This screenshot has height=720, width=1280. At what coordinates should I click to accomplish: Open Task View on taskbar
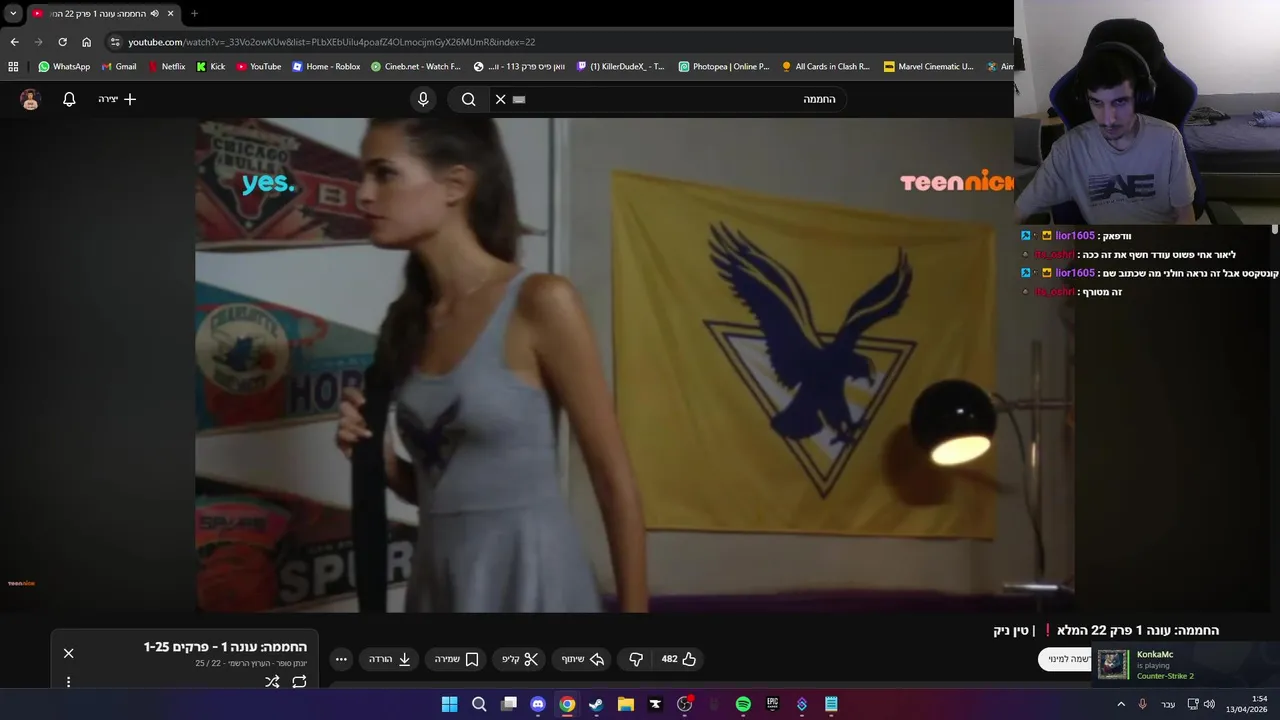point(509,704)
